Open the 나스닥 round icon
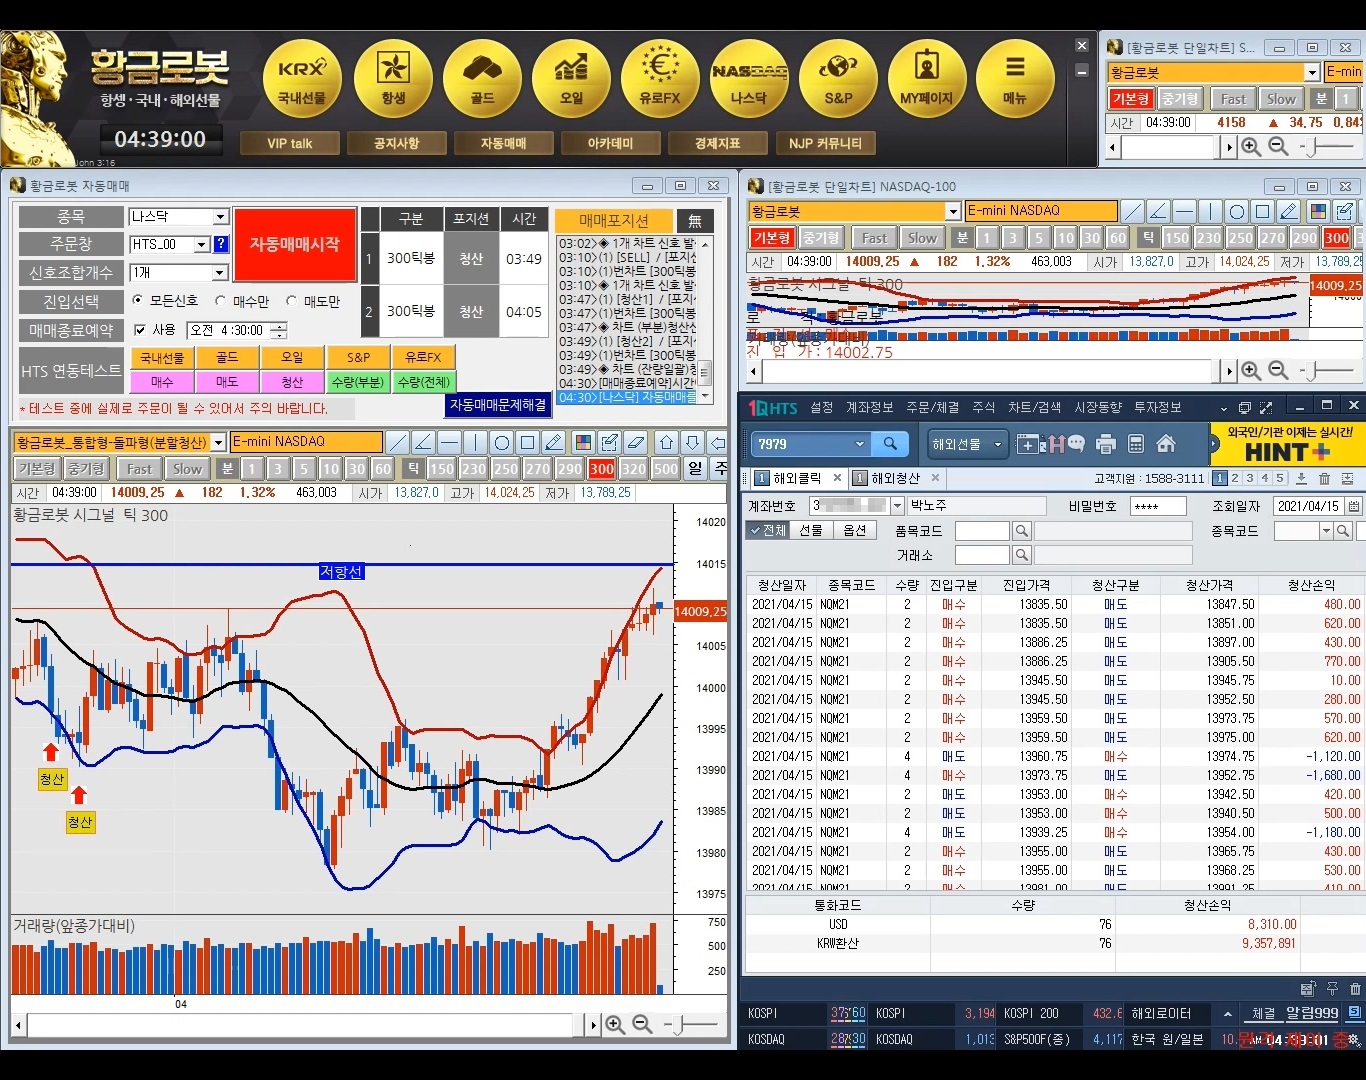1366x1080 pixels. point(749,79)
